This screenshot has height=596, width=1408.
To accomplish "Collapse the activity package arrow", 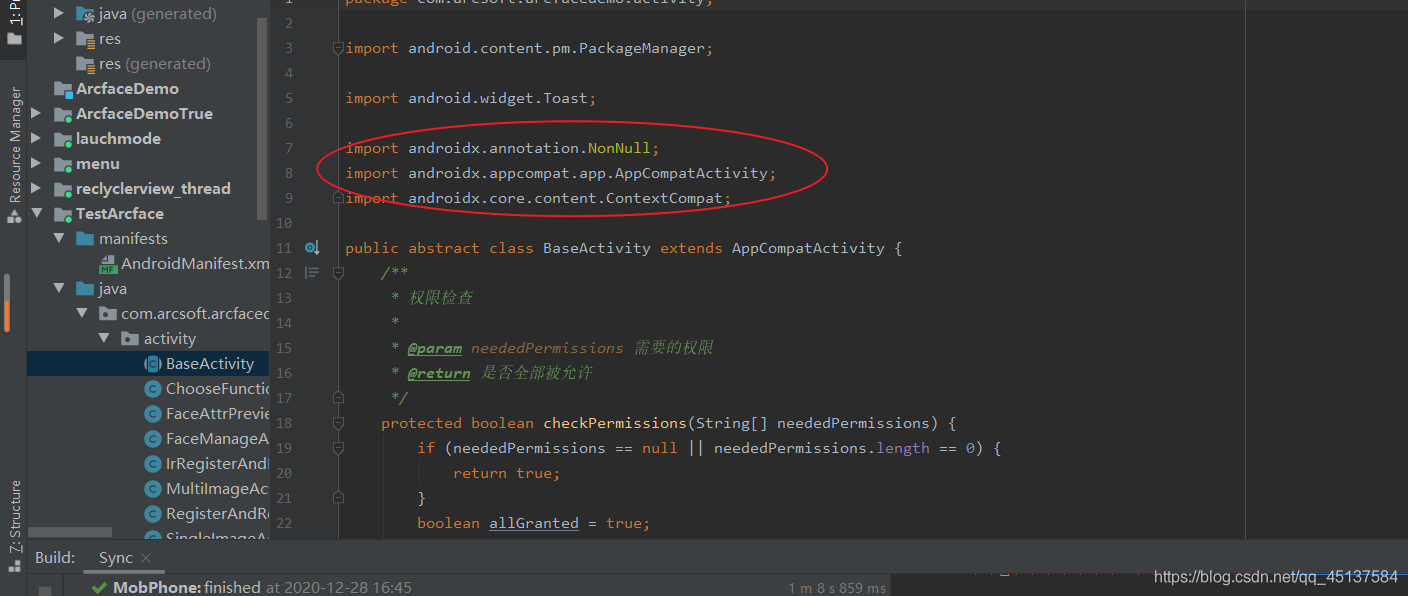I will pos(104,338).
